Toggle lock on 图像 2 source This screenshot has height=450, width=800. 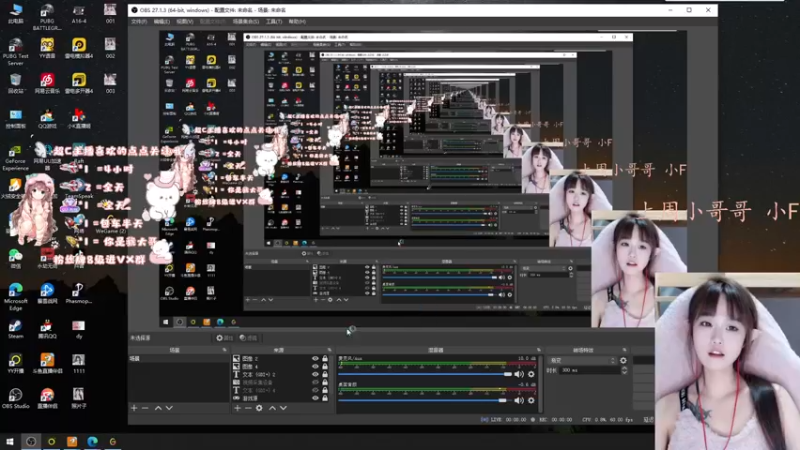click(x=325, y=359)
